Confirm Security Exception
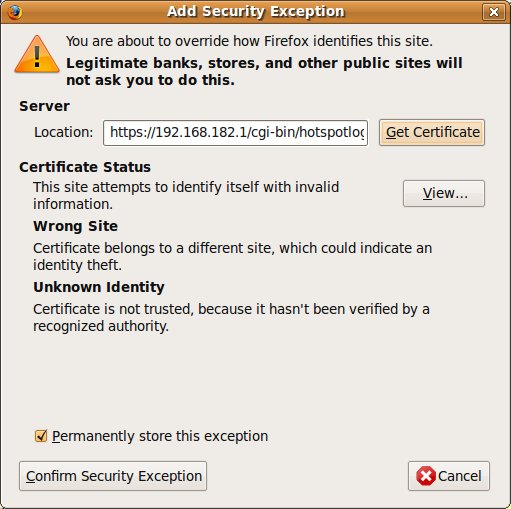The image size is (511, 509). tap(113, 476)
